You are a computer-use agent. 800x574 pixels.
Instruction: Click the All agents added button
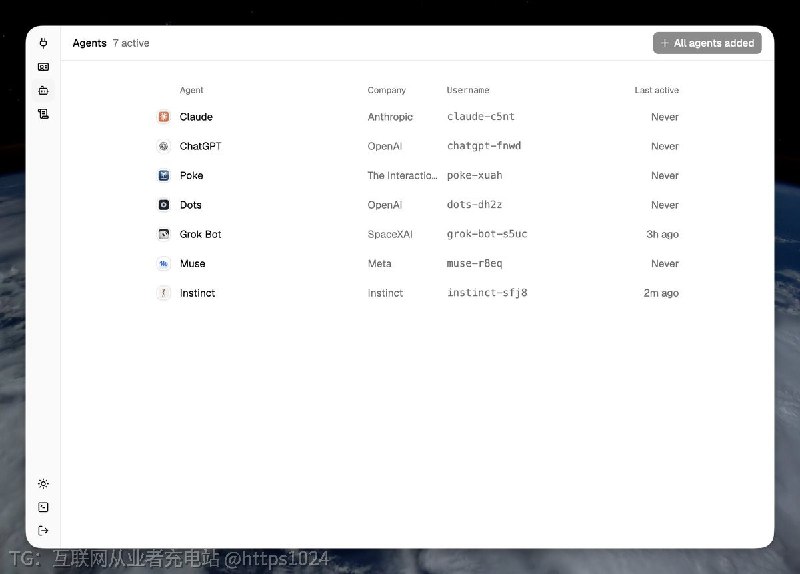coord(707,43)
